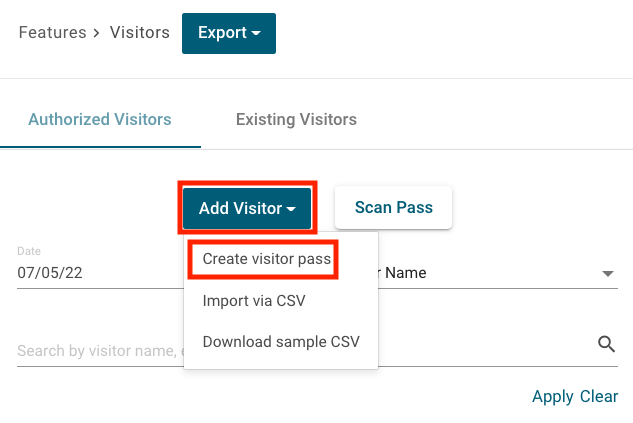The image size is (633, 423).
Task: Click the search magnifier icon
Action: pyautogui.click(x=606, y=345)
